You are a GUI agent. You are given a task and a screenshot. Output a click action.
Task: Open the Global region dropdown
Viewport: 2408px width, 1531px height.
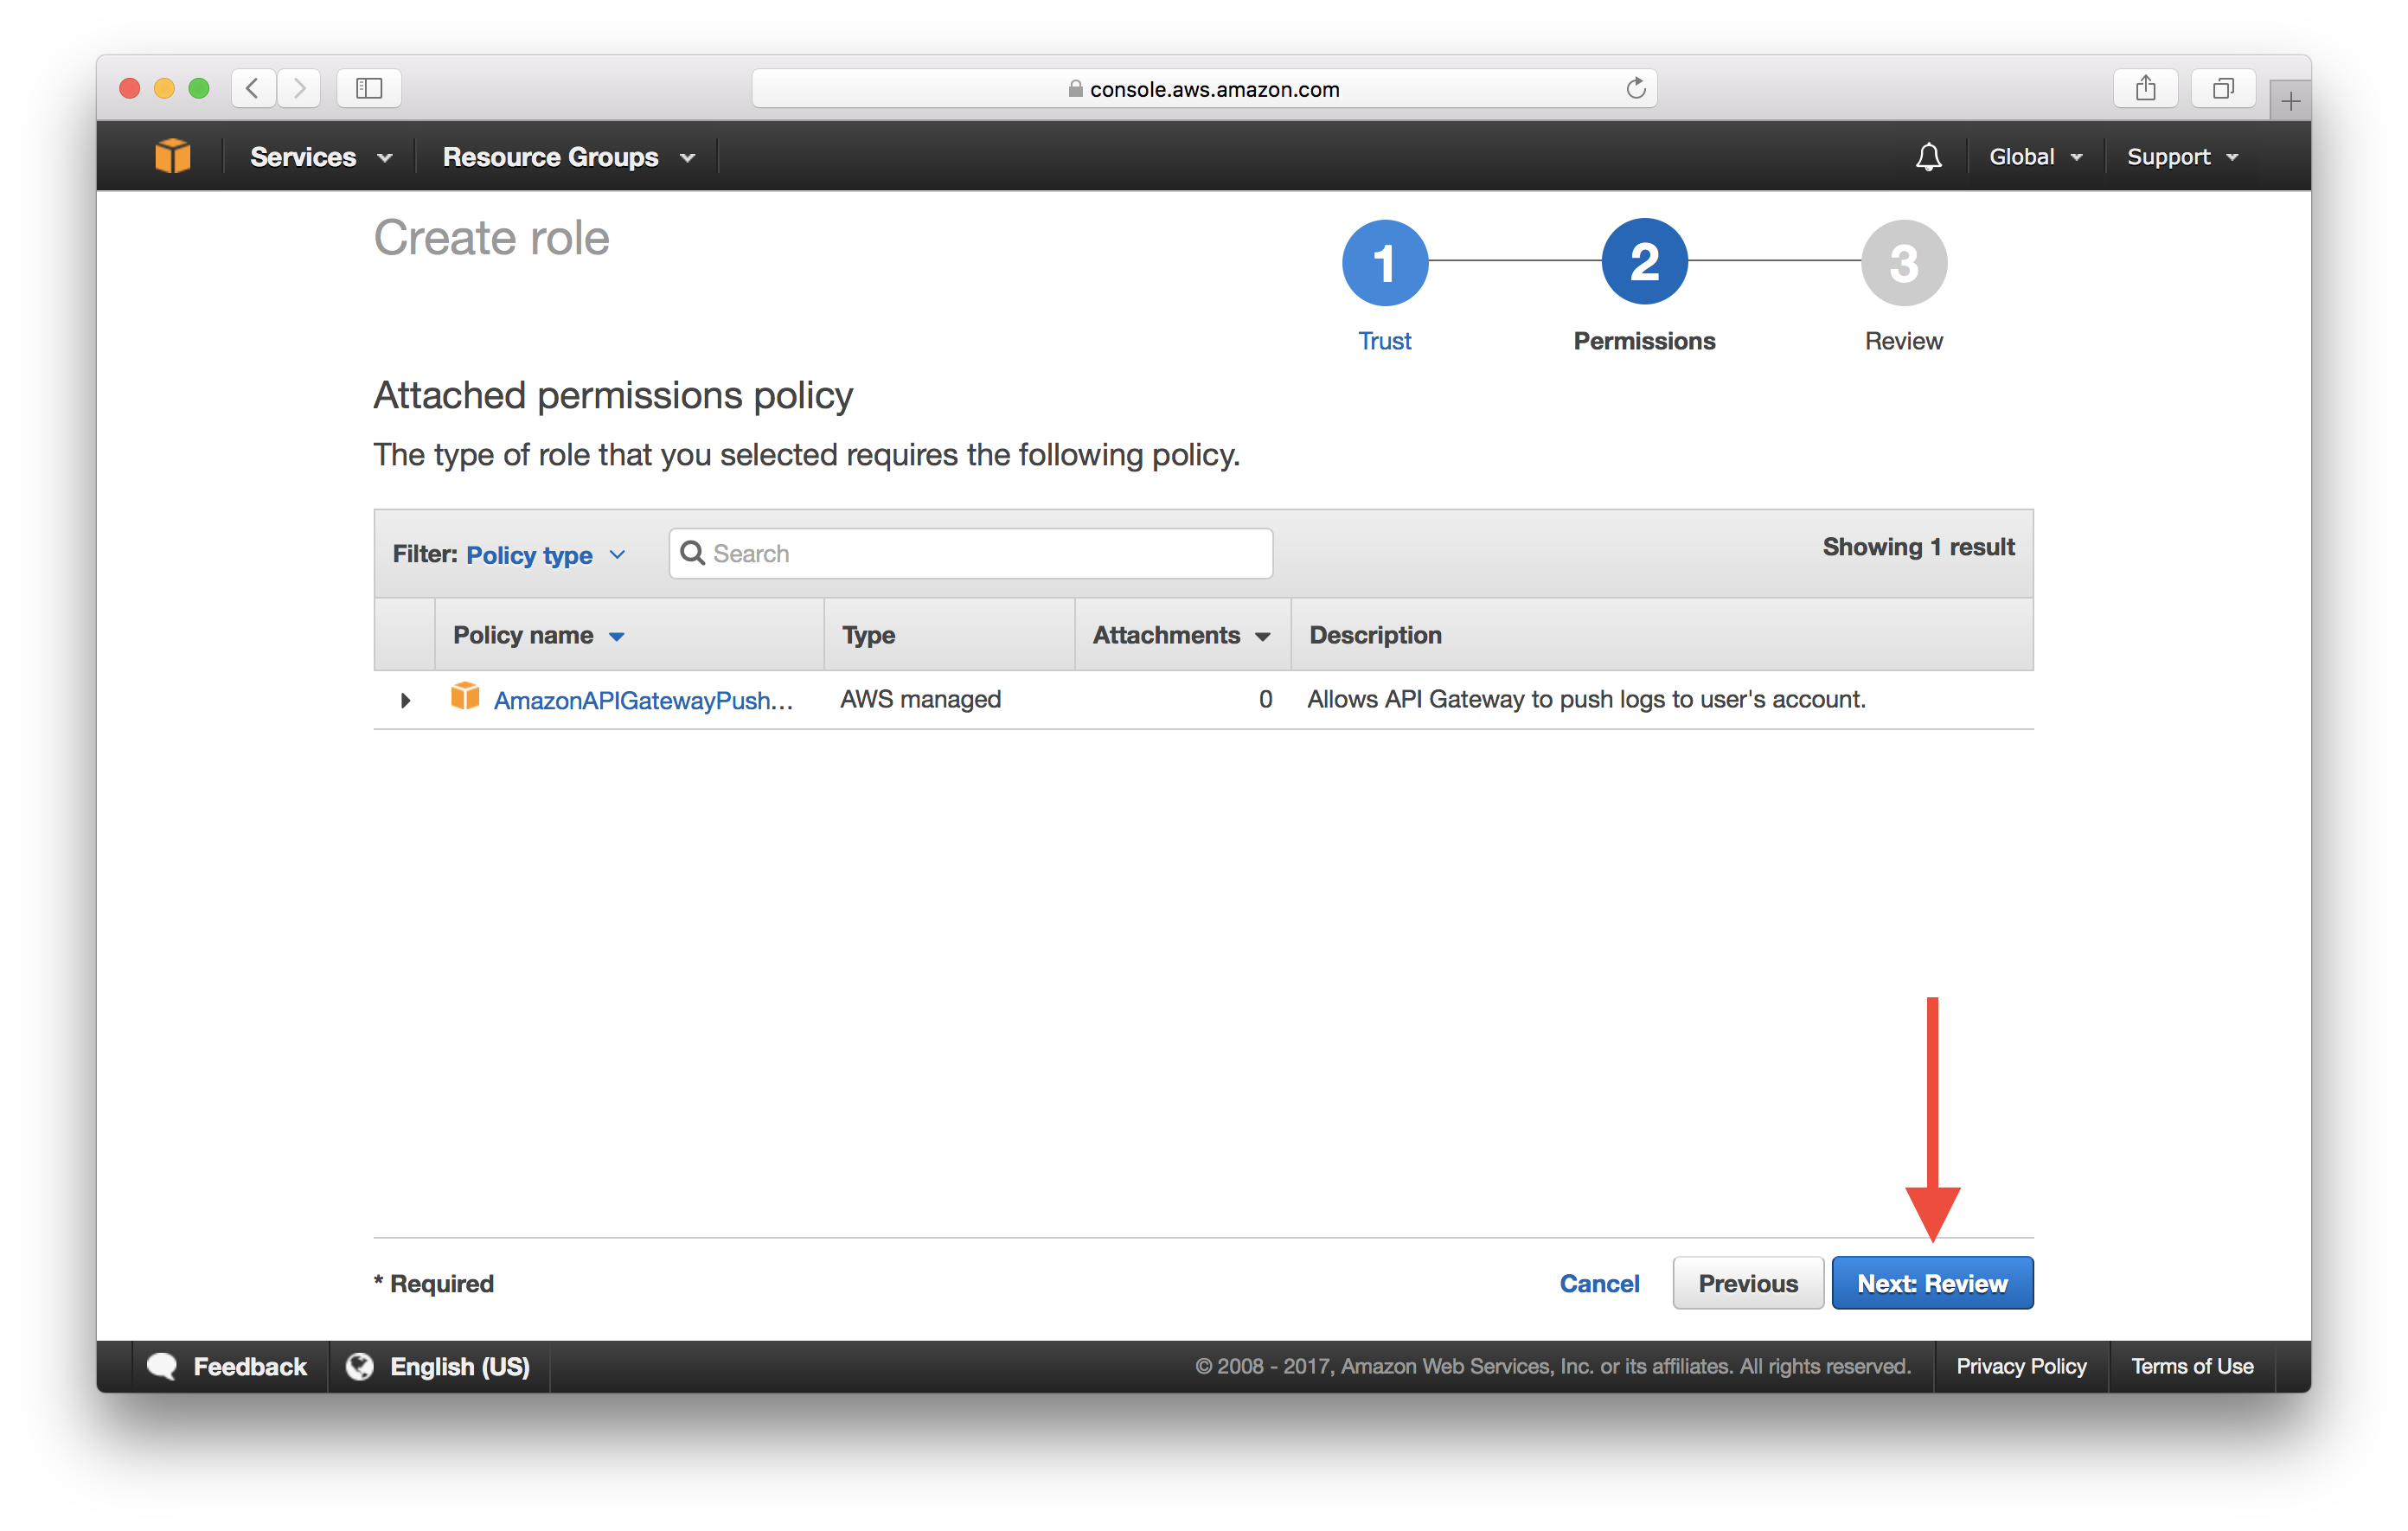coord(2033,157)
